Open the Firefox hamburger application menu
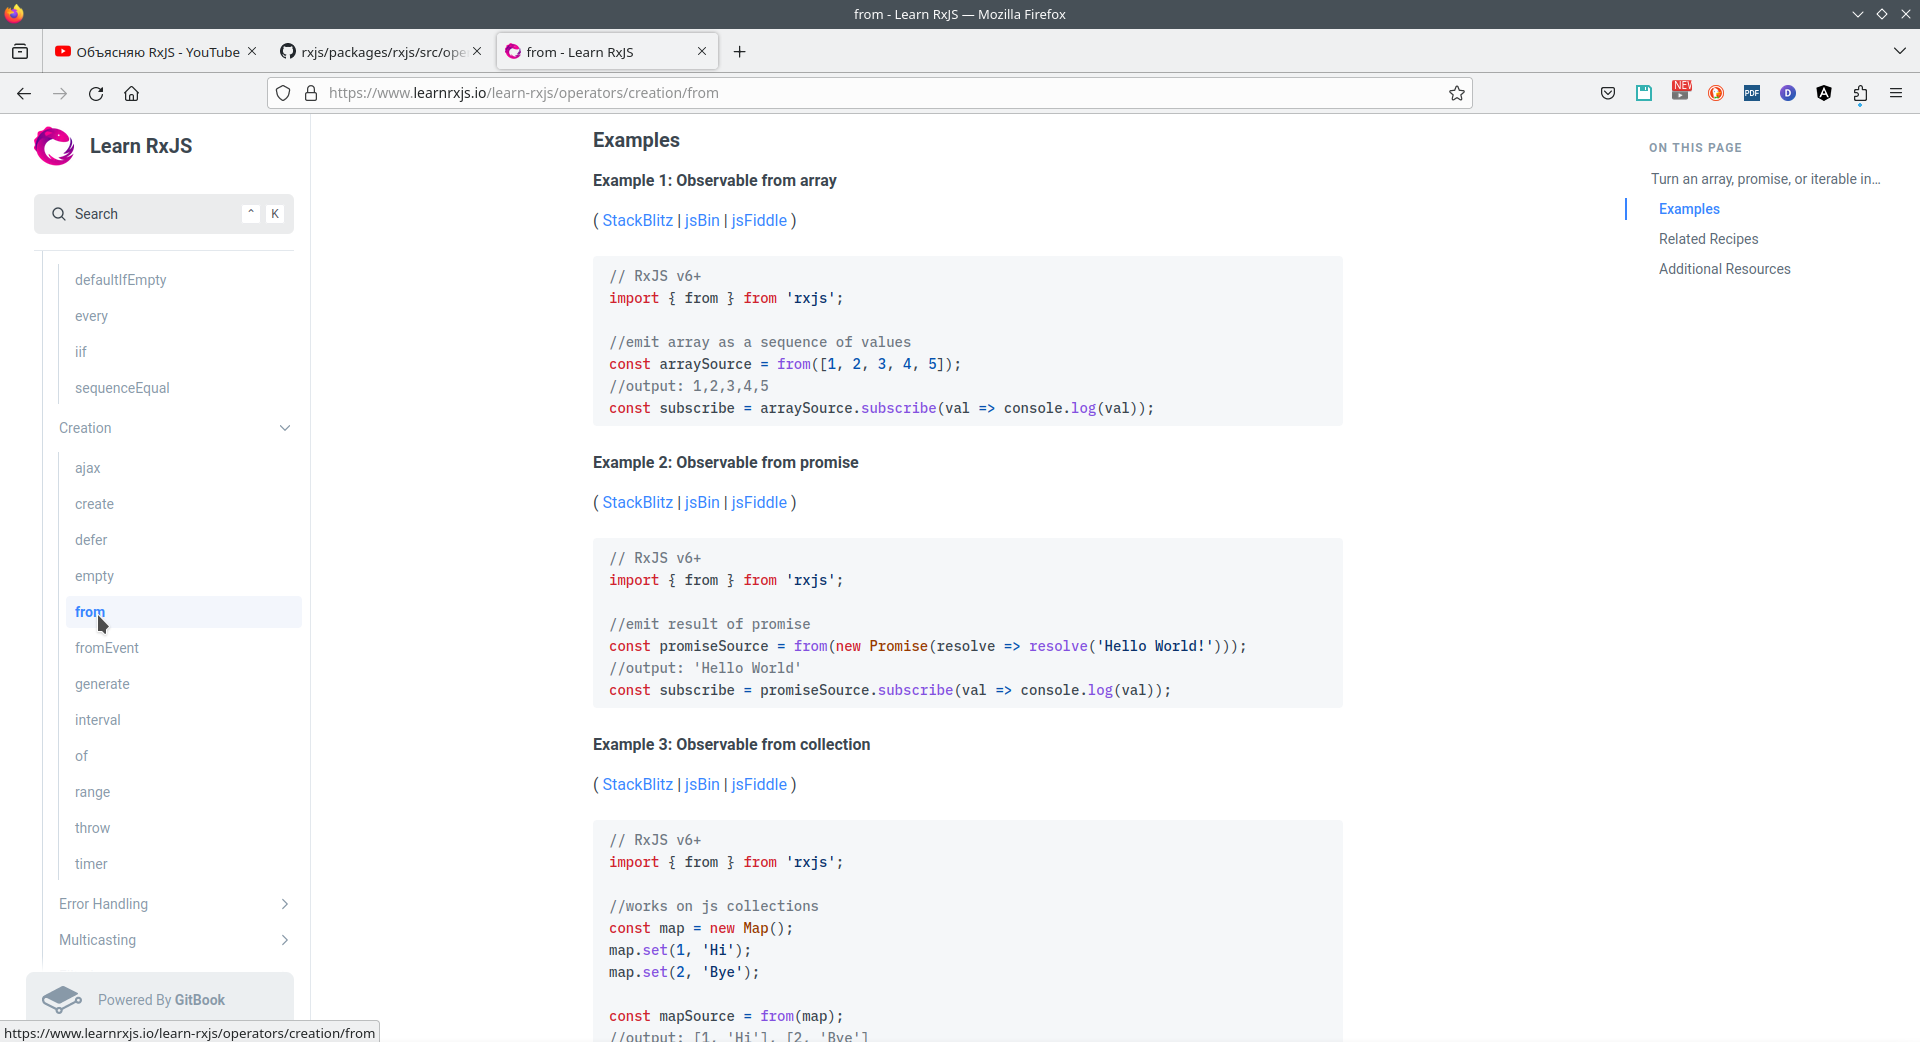 [x=1896, y=93]
